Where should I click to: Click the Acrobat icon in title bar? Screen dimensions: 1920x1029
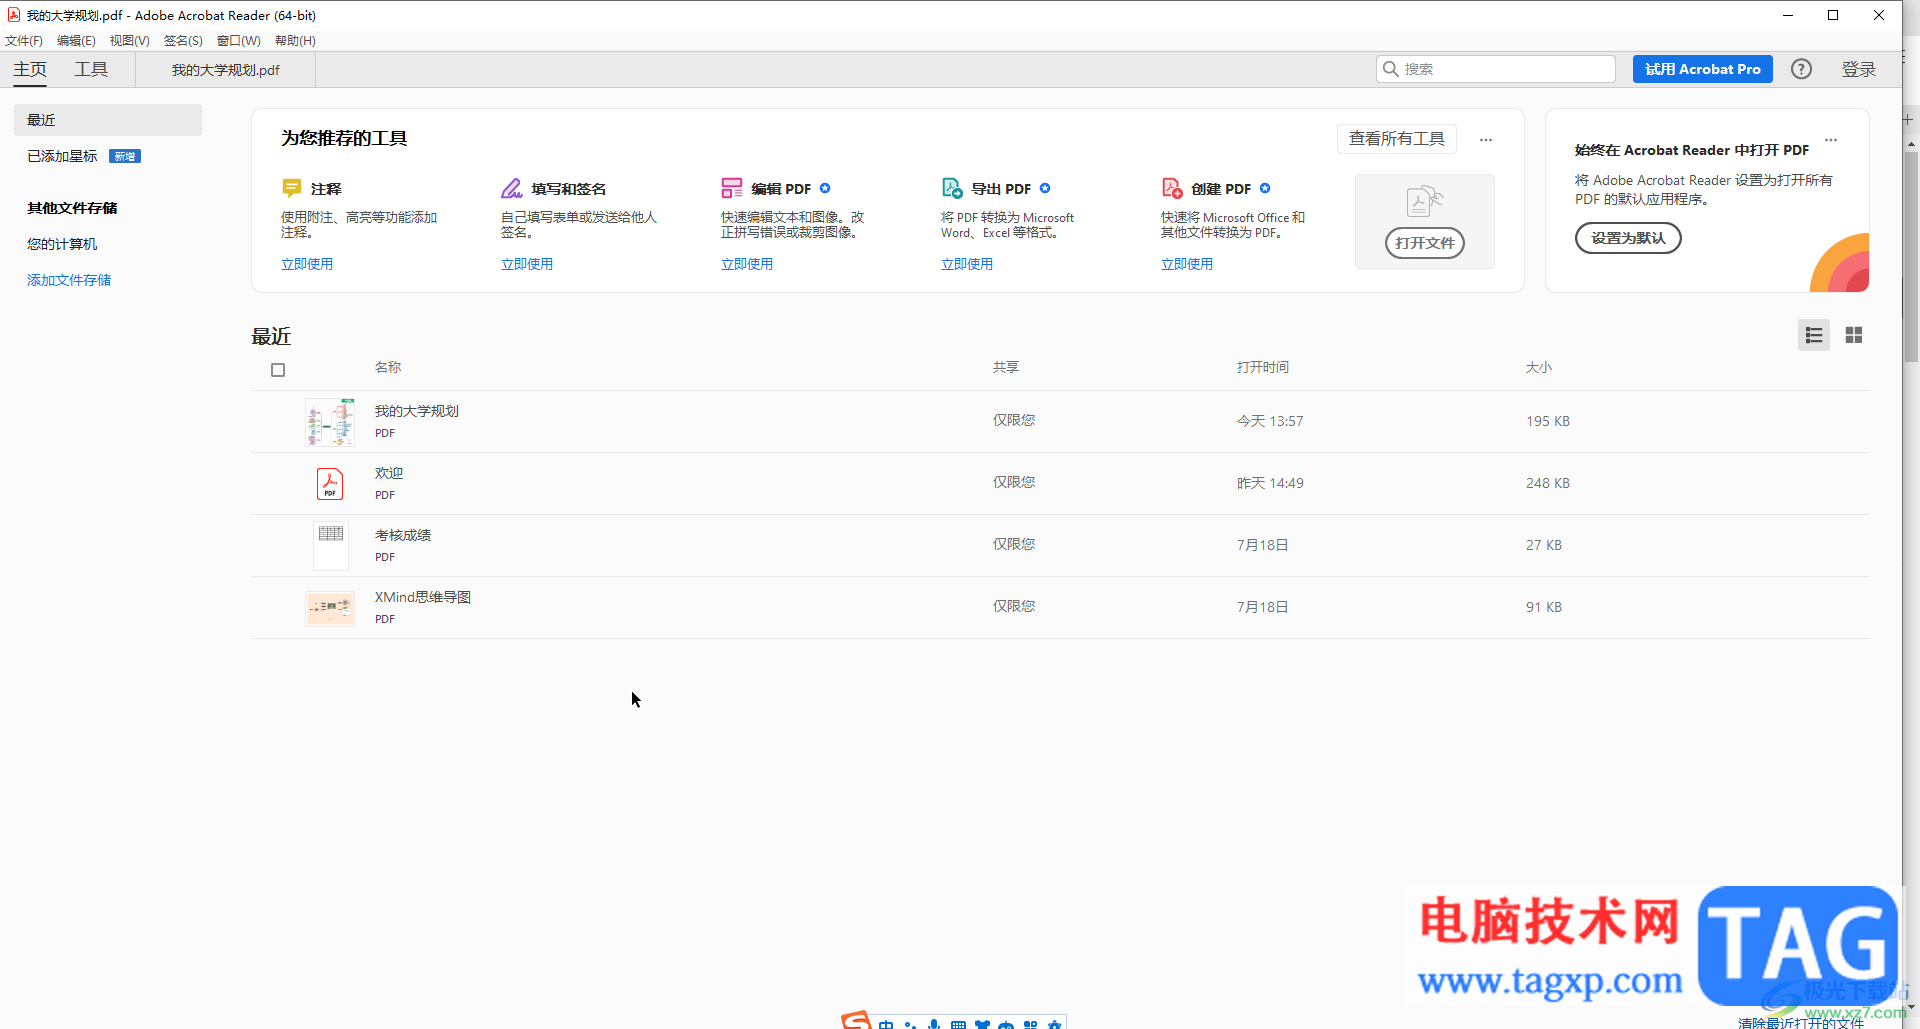click(13, 15)
